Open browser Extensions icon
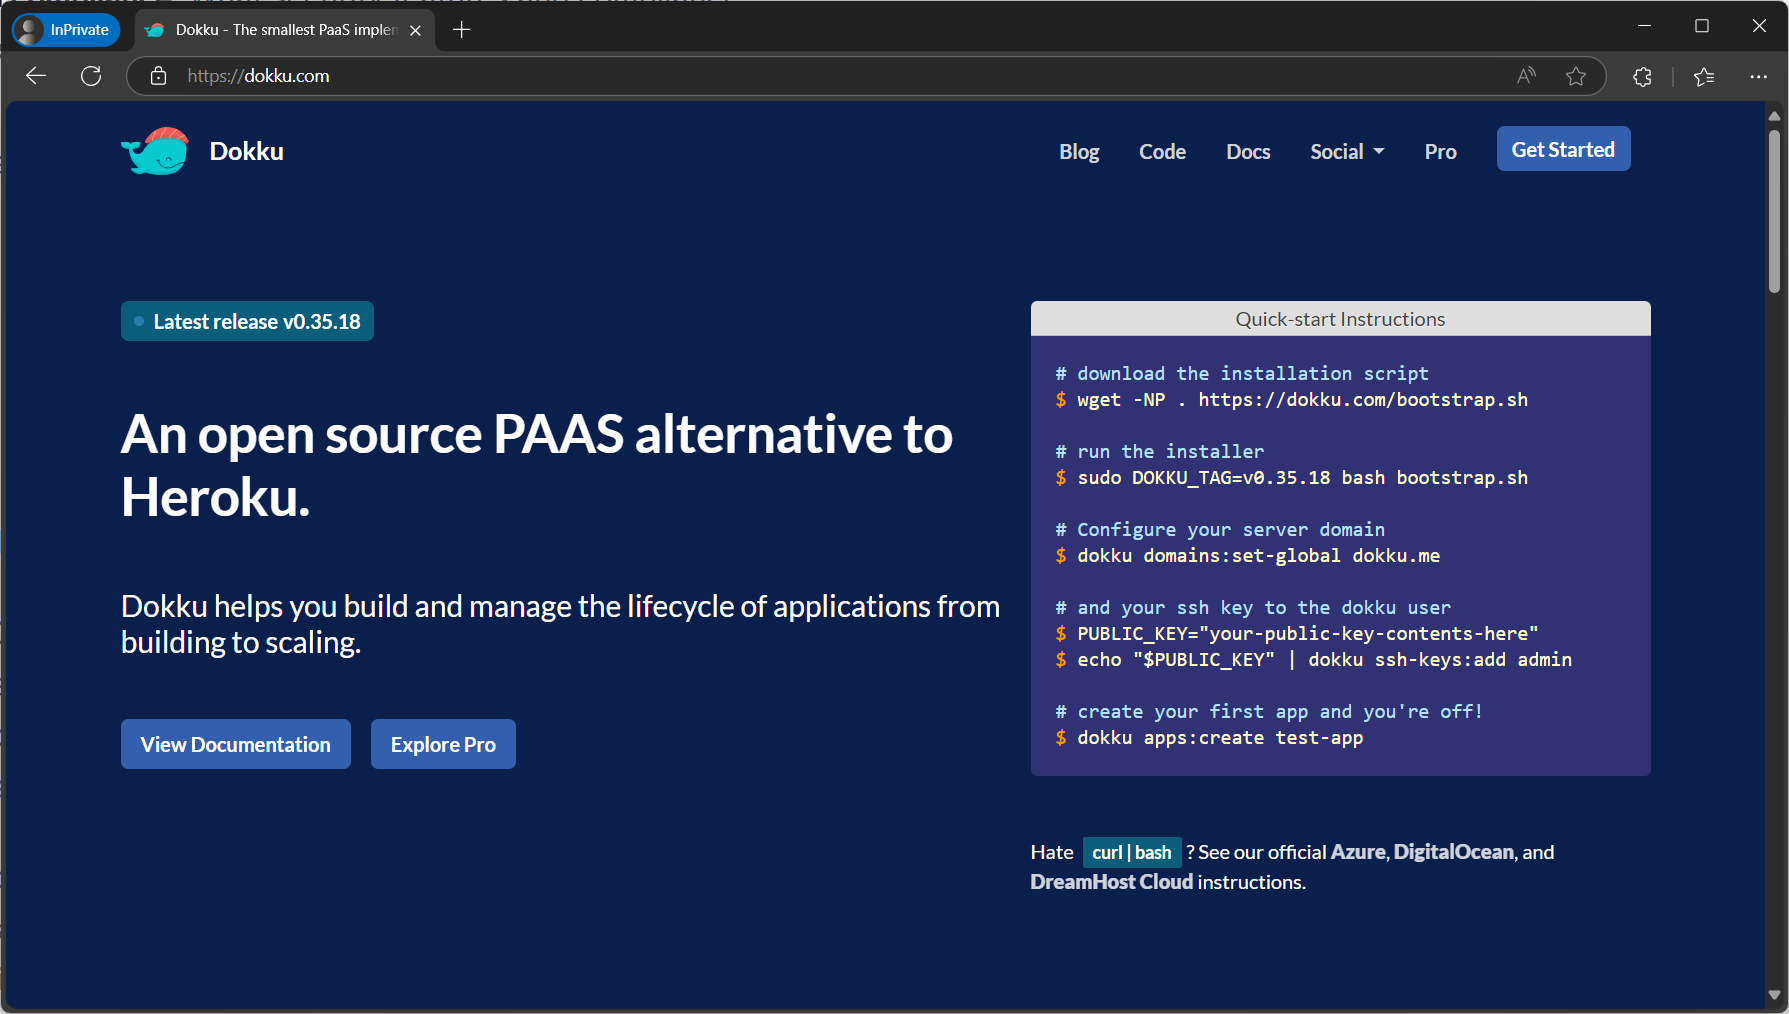The width and height of the screenshot is (1789, 1014). coord(1641,75)
